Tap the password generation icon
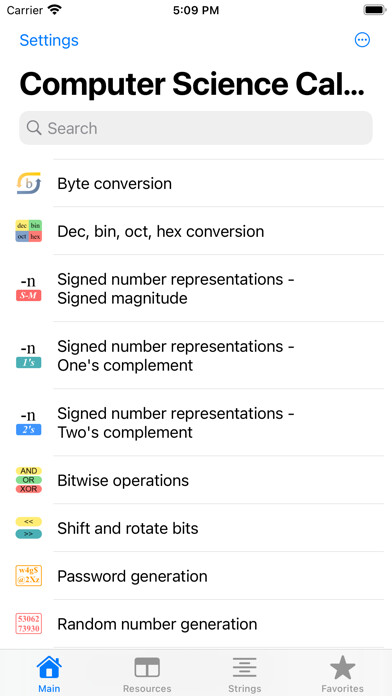392x696 pixels. [29, 576]
